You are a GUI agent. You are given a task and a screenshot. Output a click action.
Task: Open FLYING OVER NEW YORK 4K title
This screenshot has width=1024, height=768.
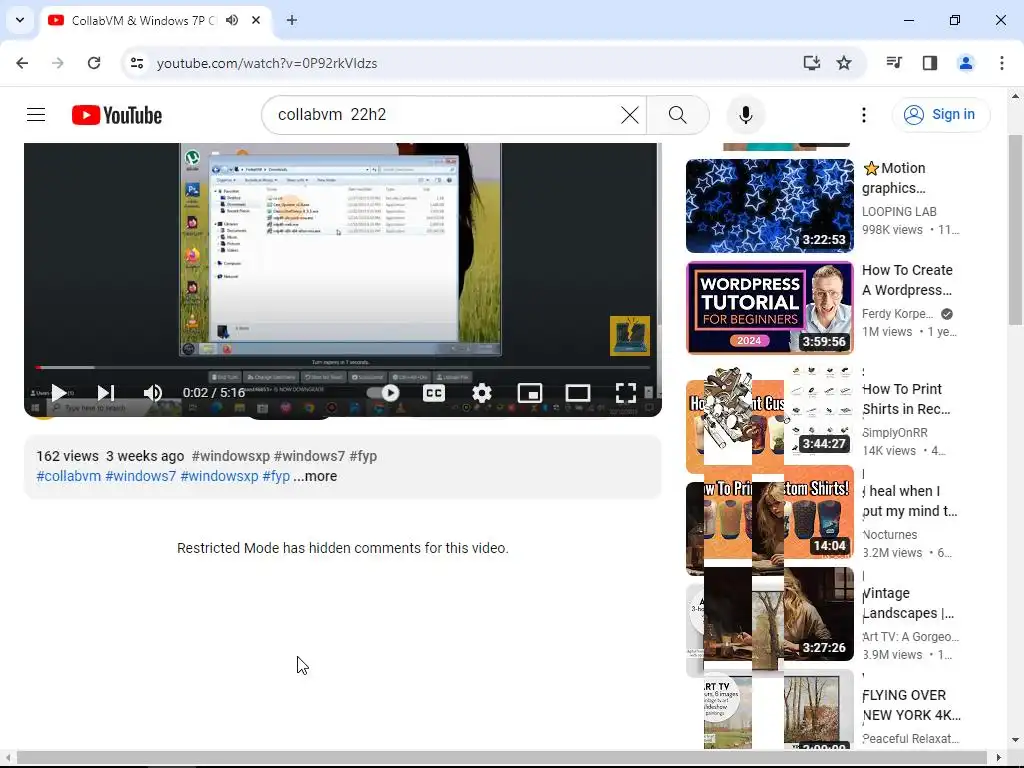point(911,705)
